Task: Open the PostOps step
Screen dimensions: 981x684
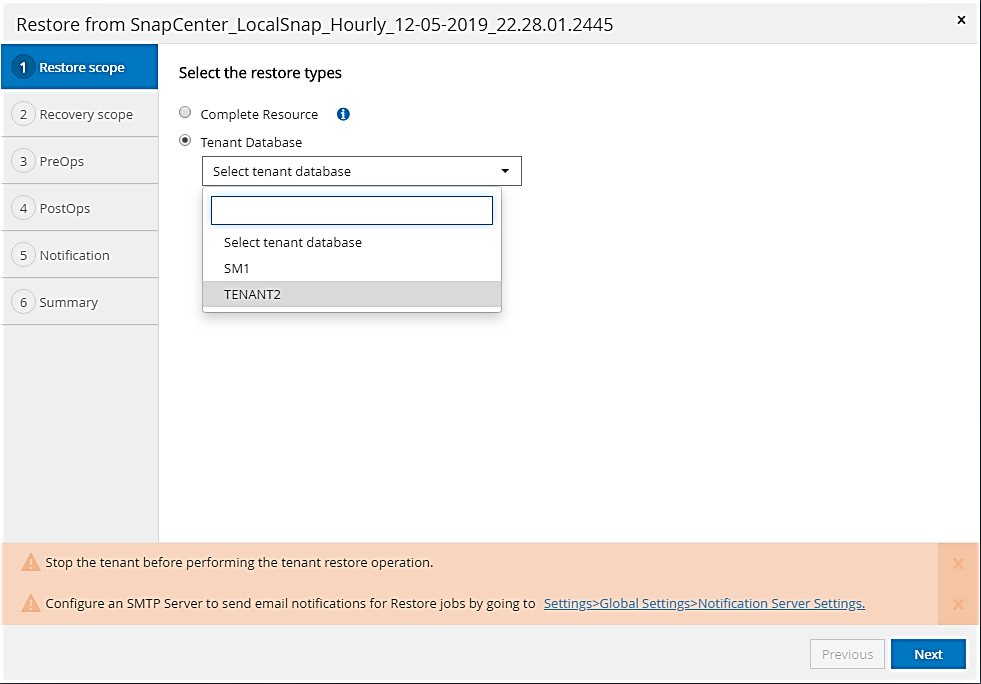Action: click(79, 208)
